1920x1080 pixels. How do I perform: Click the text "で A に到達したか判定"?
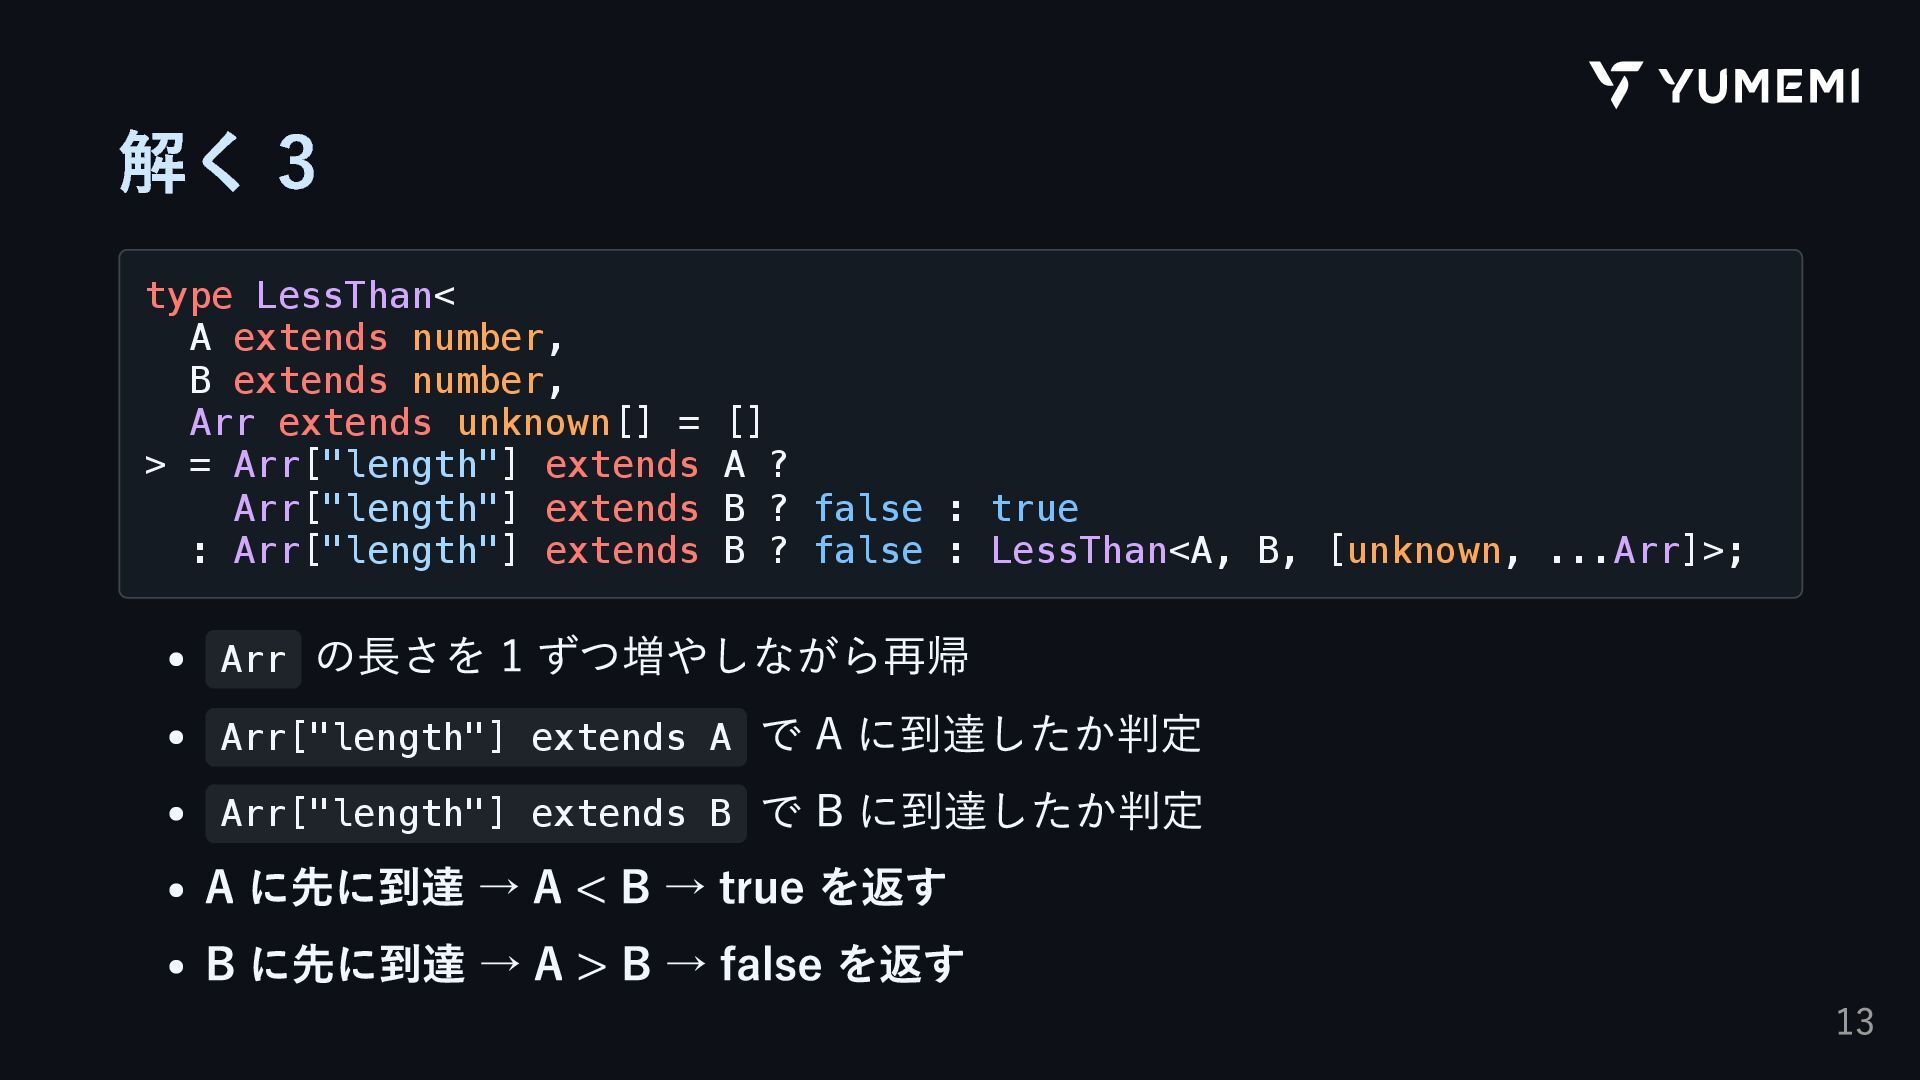[981, 735]
